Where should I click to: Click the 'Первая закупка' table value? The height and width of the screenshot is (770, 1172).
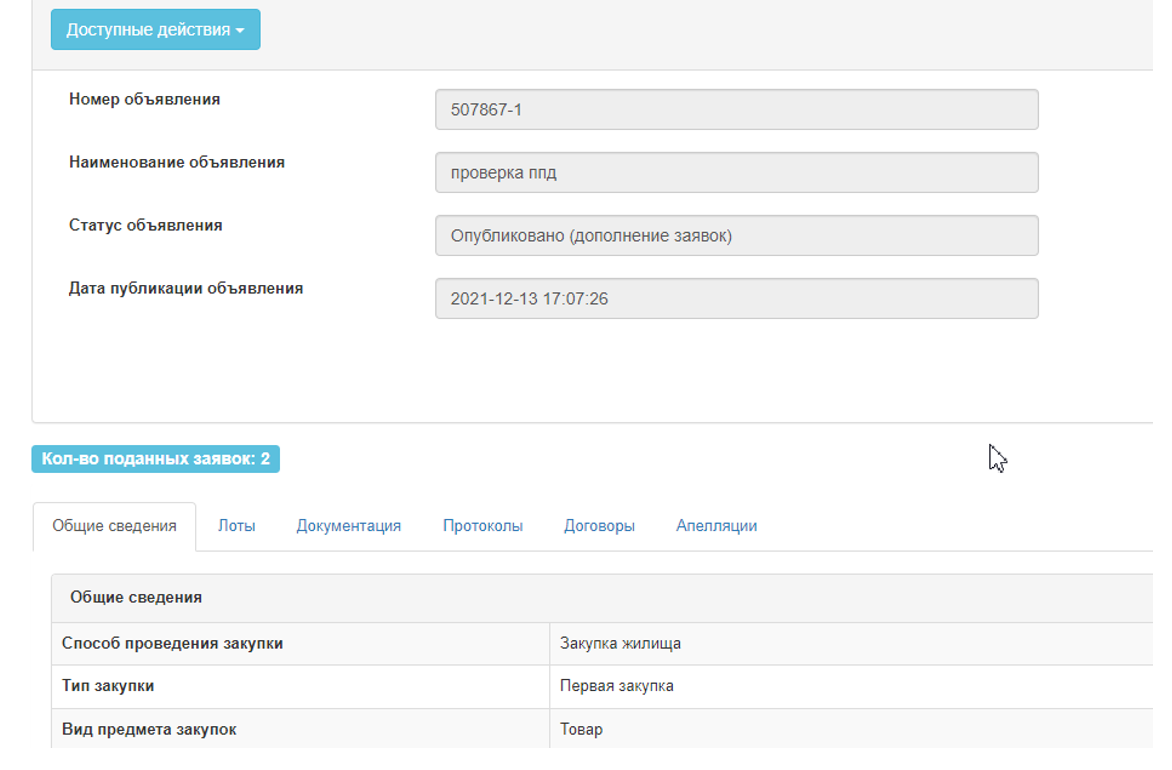616,686
